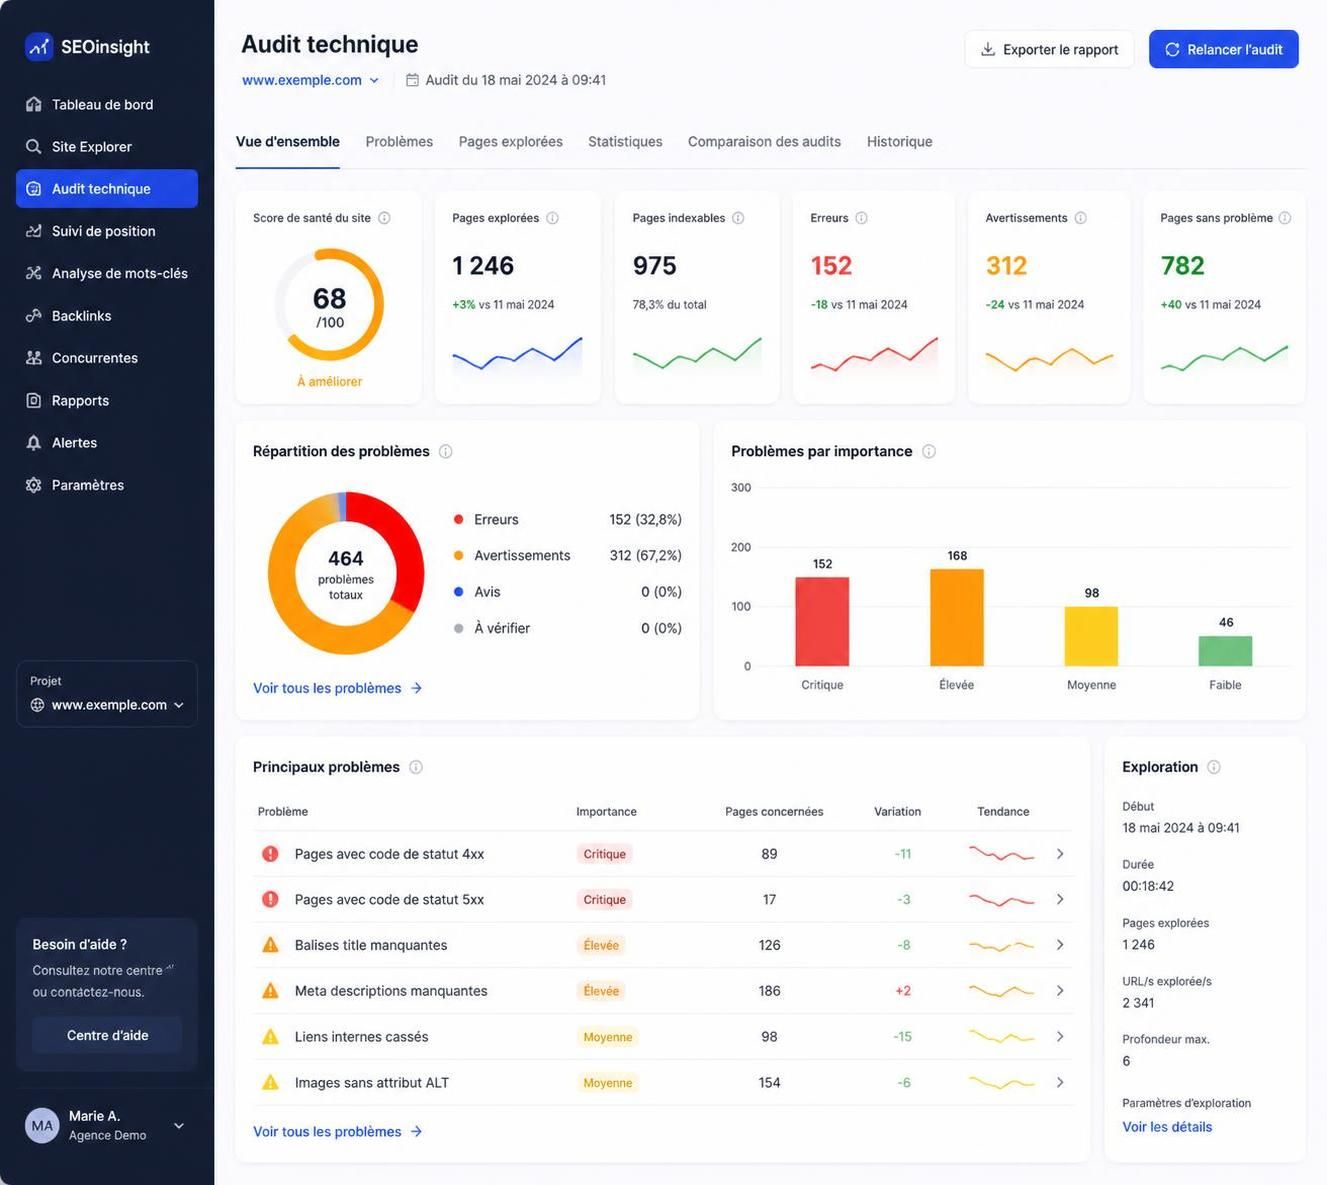
Task: Click the Paramètres gear icon
Action: (x=34, y=485)
